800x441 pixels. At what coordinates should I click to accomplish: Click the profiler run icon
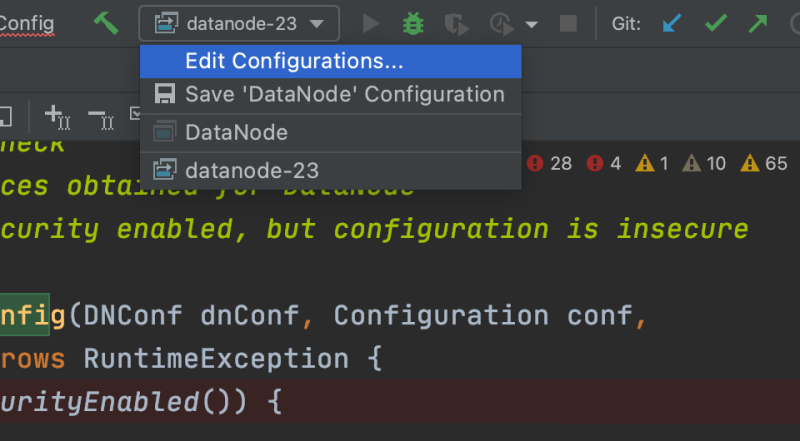(x=501, y=23)
